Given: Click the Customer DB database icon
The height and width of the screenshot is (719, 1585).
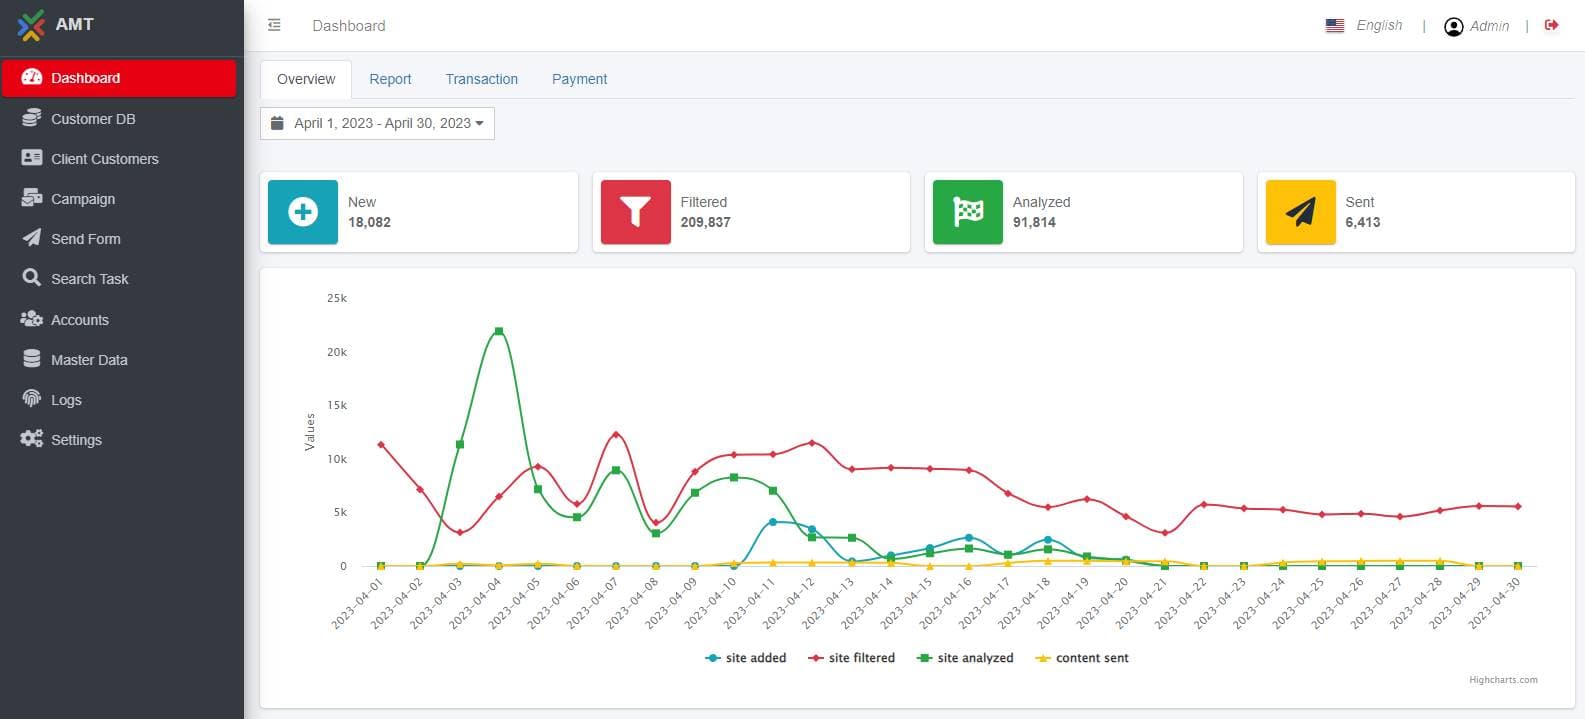Looking at the screenshot, I should click(x=32, y=118).
